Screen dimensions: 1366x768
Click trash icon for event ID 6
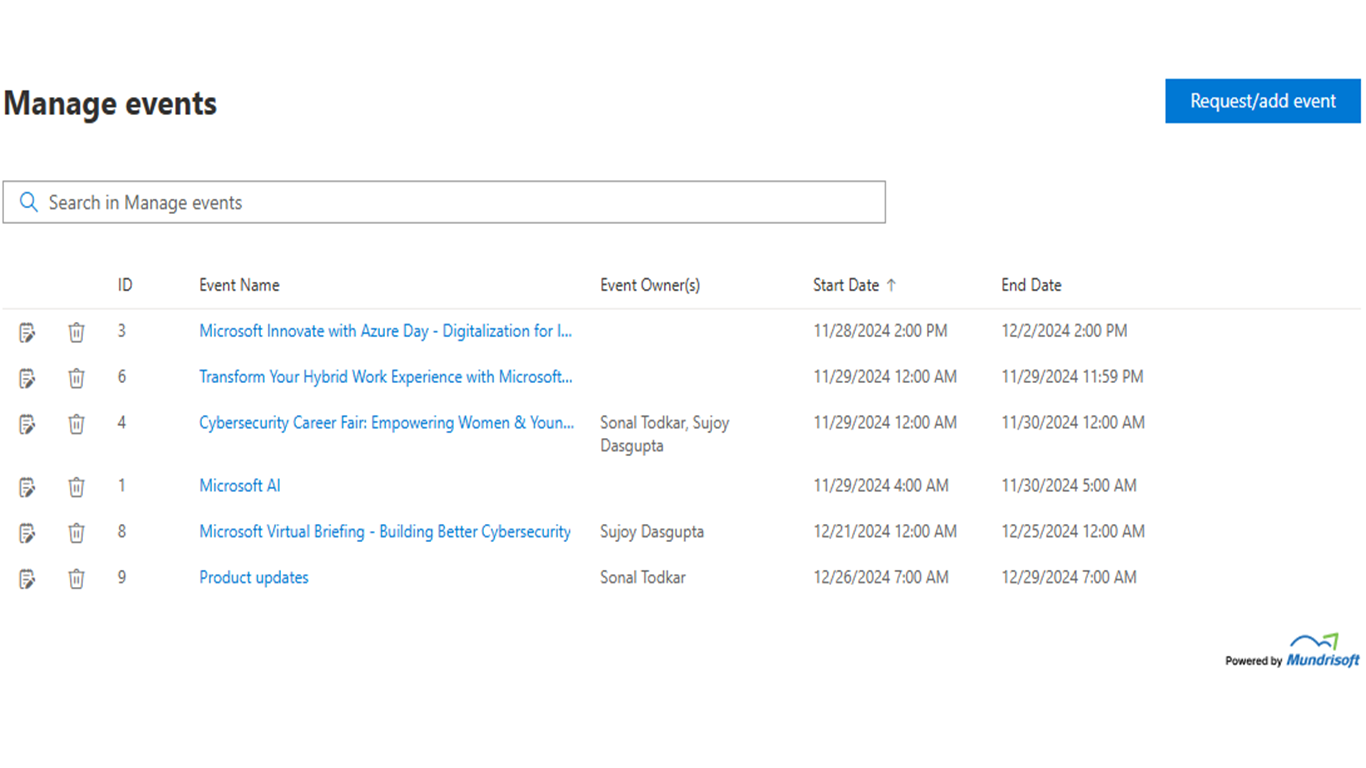pyautogui.click(x=76, y=378)
